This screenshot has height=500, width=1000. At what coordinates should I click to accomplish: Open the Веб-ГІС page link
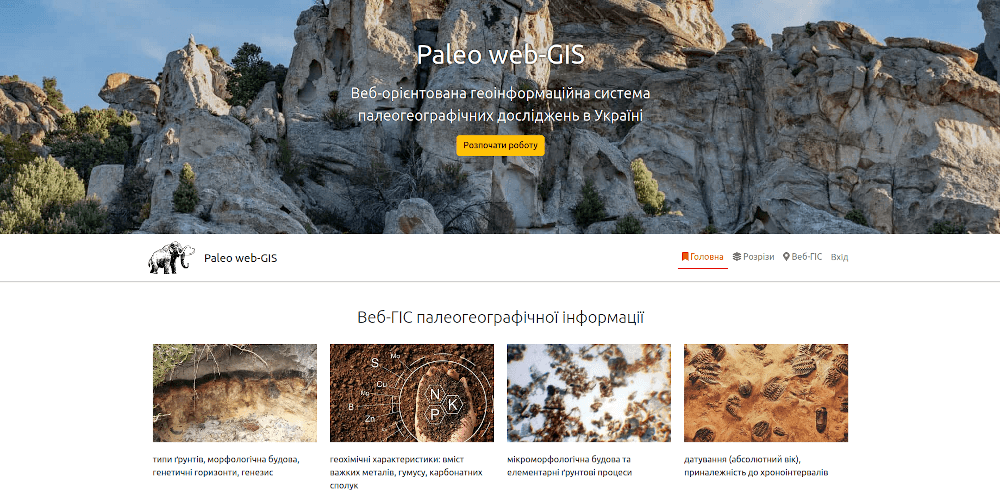[x=802, y=257]
